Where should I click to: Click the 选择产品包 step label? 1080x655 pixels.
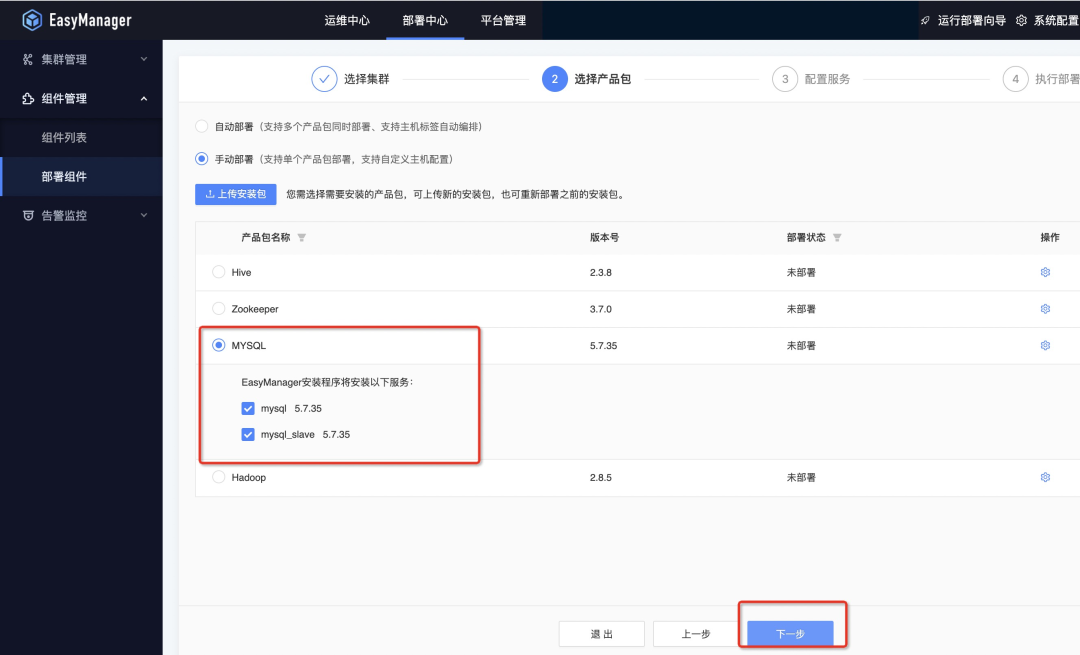pos(603,79)
